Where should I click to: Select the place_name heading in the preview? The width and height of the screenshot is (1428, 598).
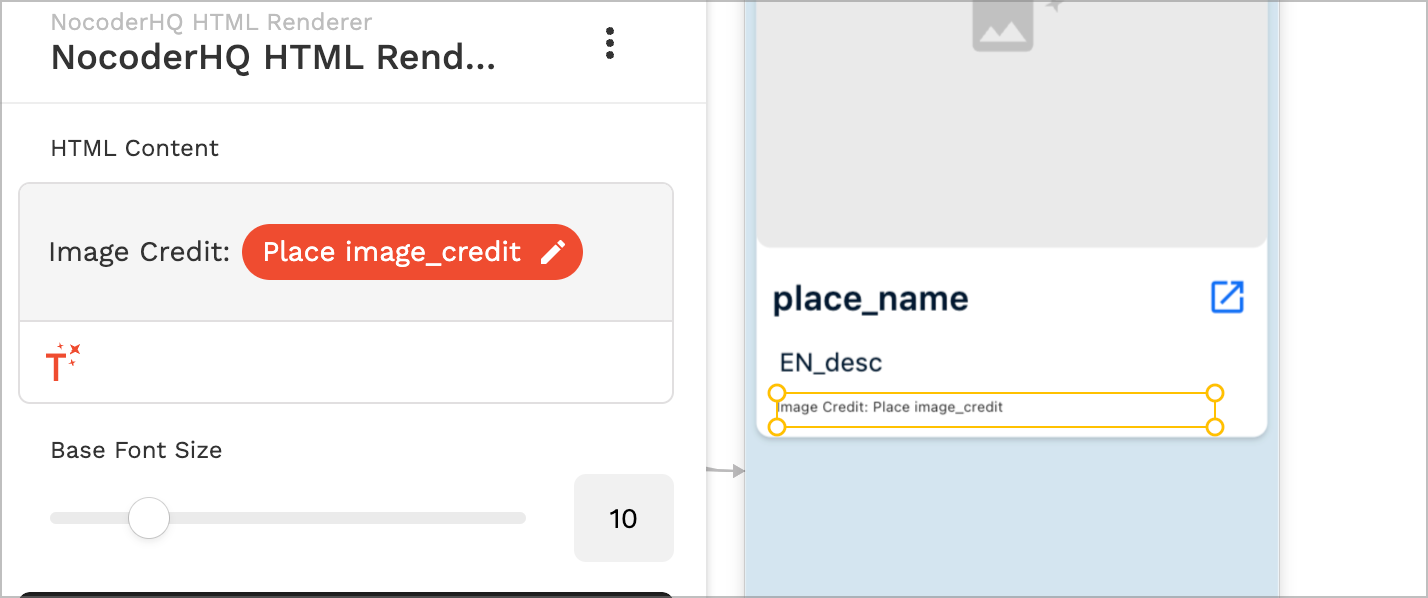(871, 298)
